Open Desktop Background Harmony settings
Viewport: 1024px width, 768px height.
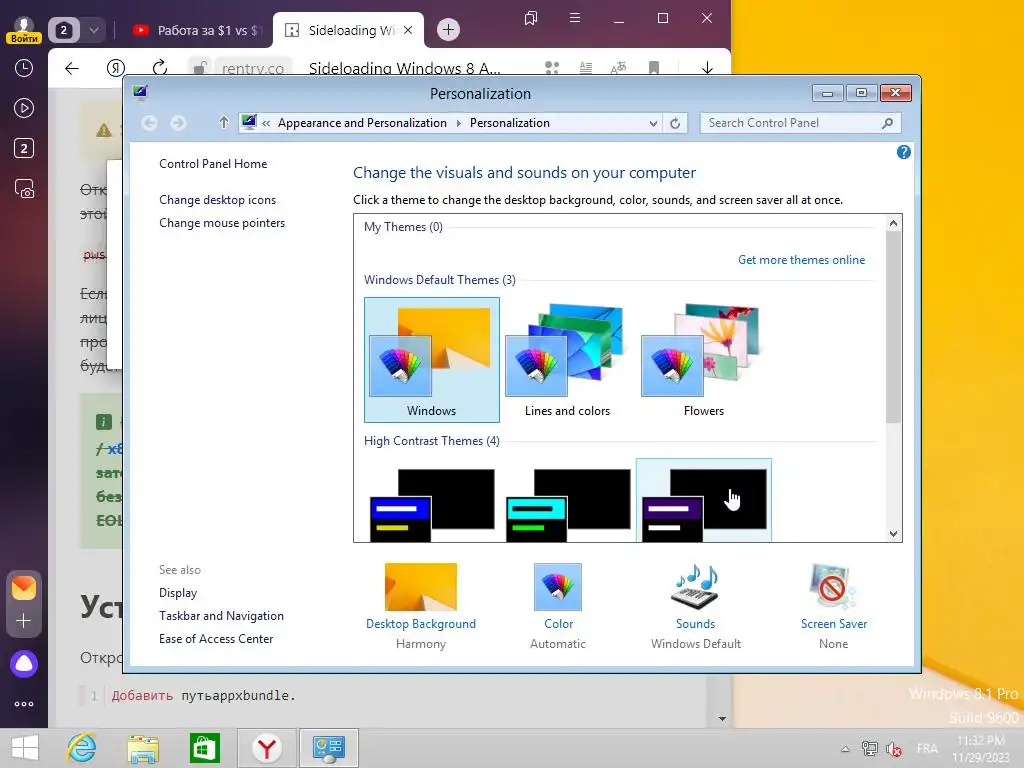click(x=421, y=605)
